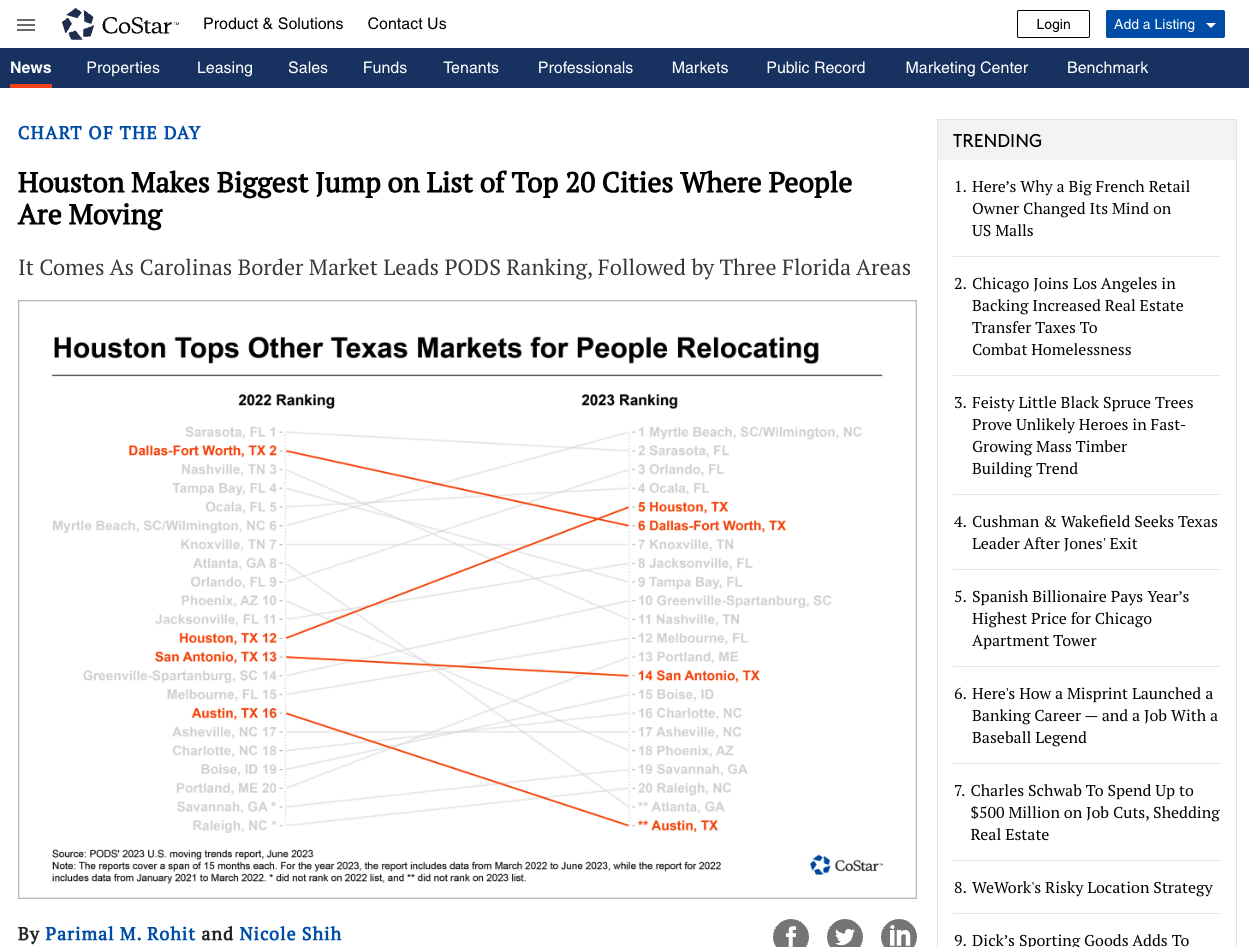This screenshot has width=1249, height=947.
Task: Open Cushman & Wakefield Texas Leader story
Action: [x=1094, y=532]
